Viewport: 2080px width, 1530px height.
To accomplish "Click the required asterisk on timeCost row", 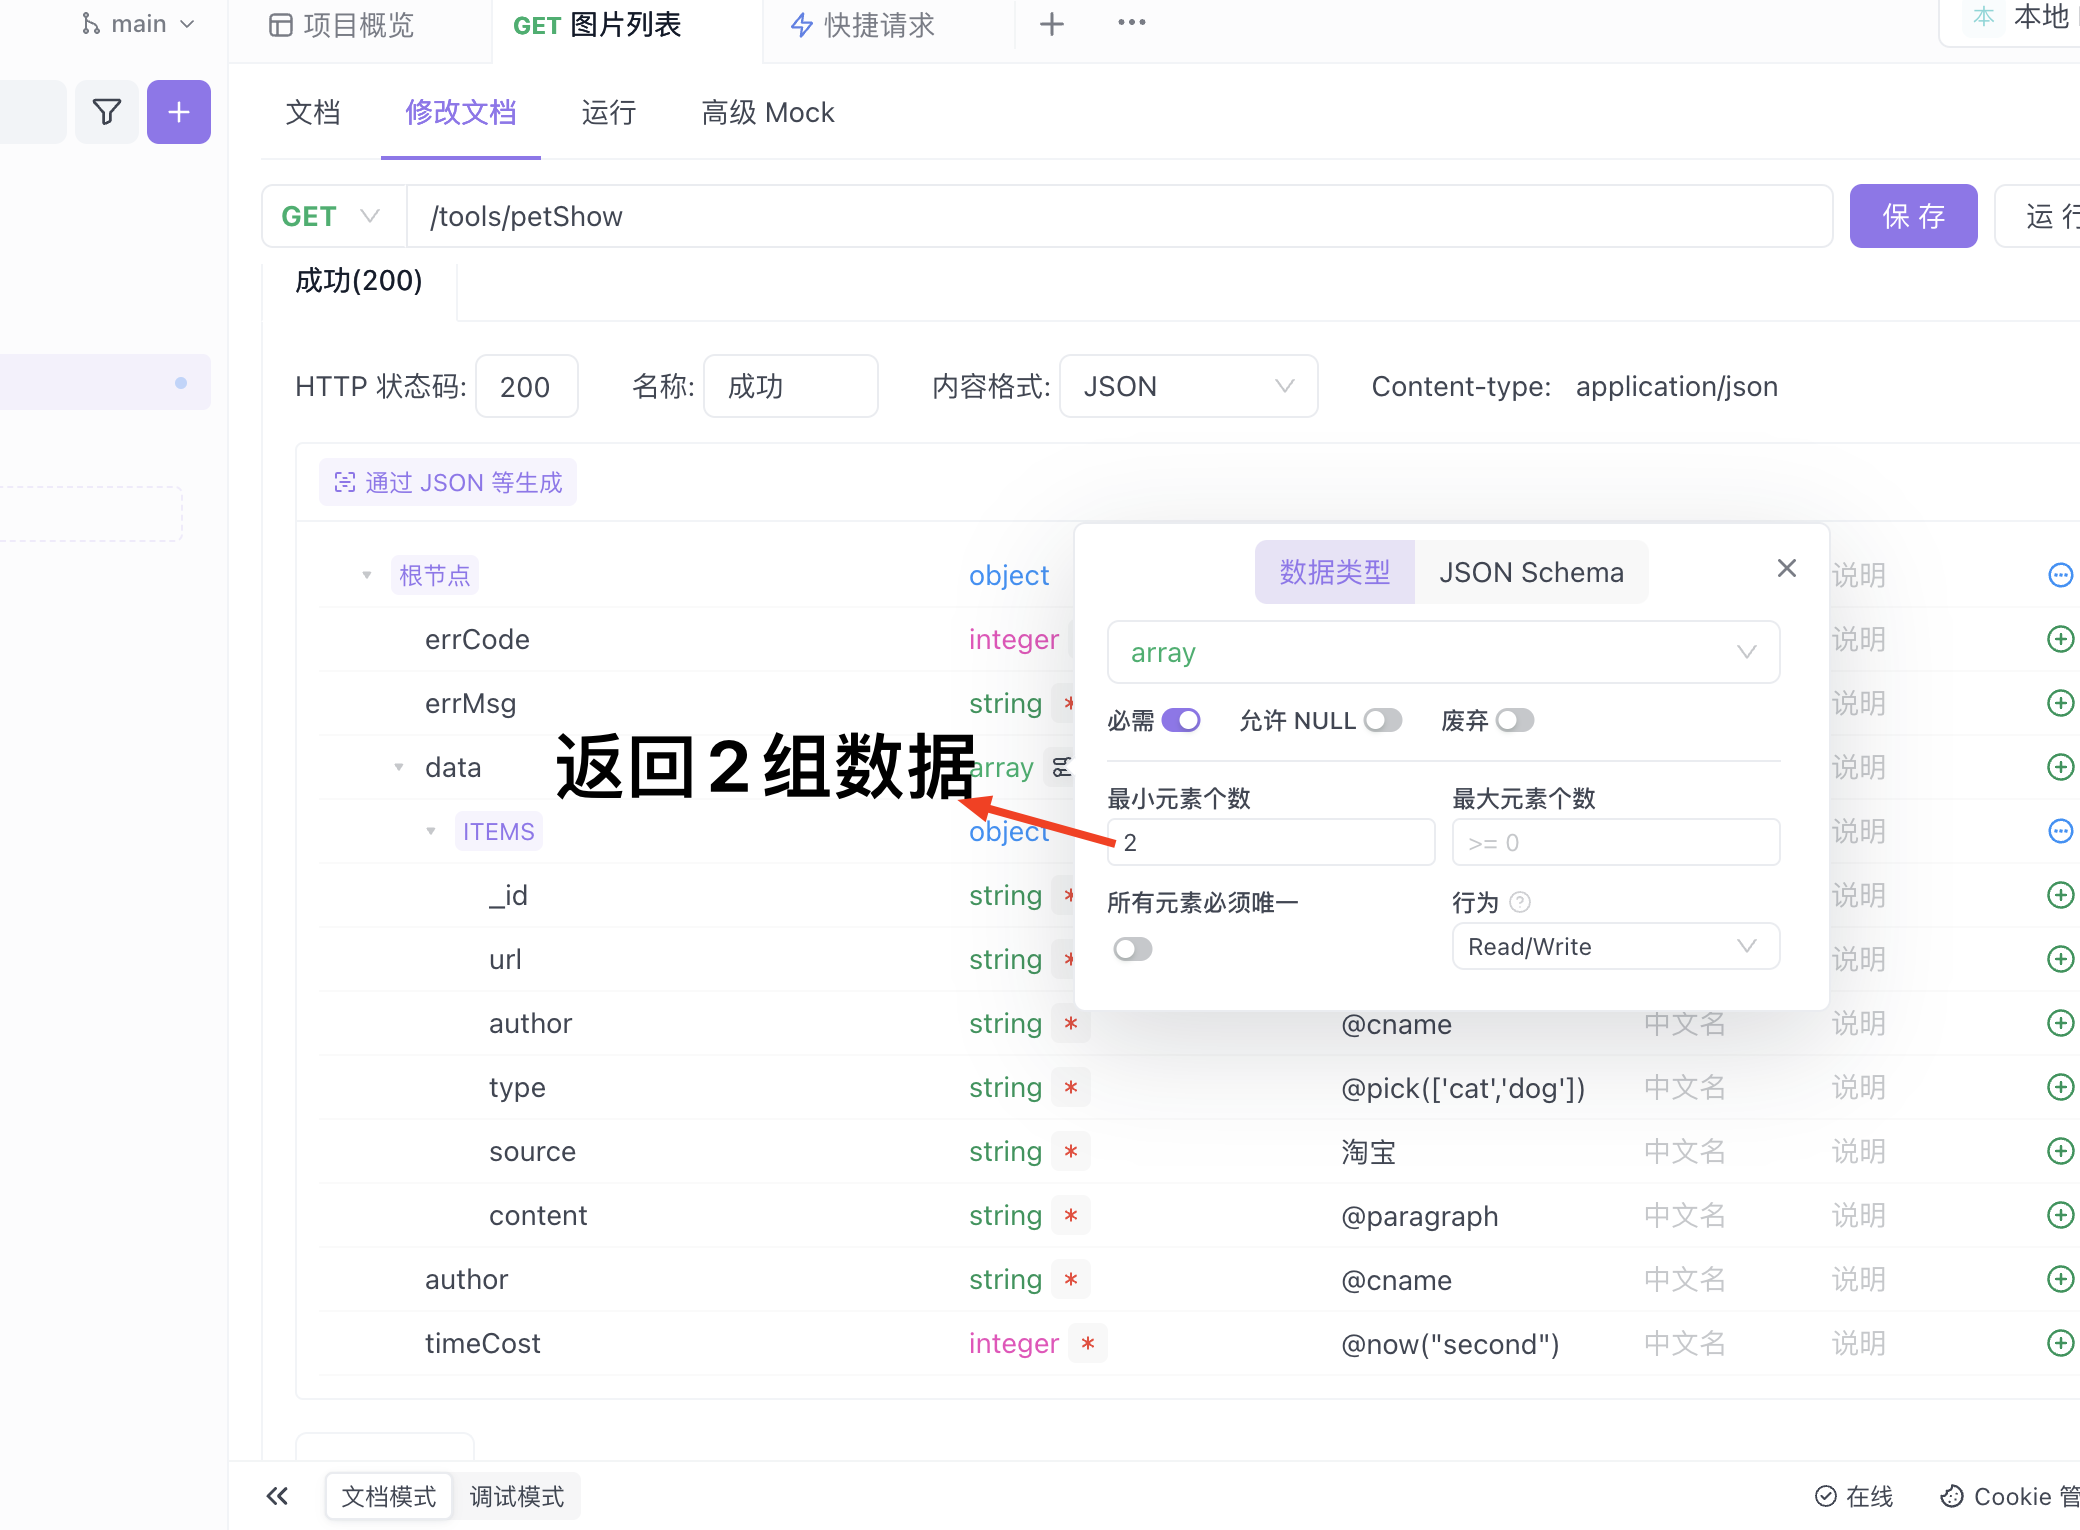I will click(1088, 1343).
